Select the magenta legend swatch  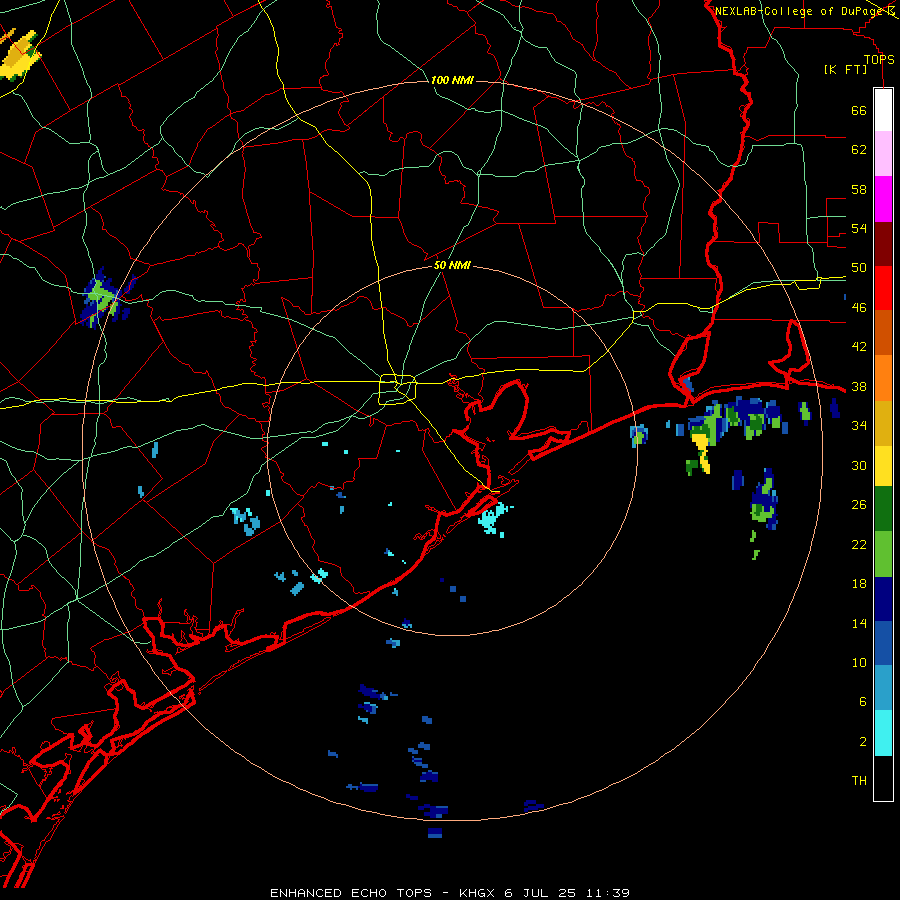883,199
